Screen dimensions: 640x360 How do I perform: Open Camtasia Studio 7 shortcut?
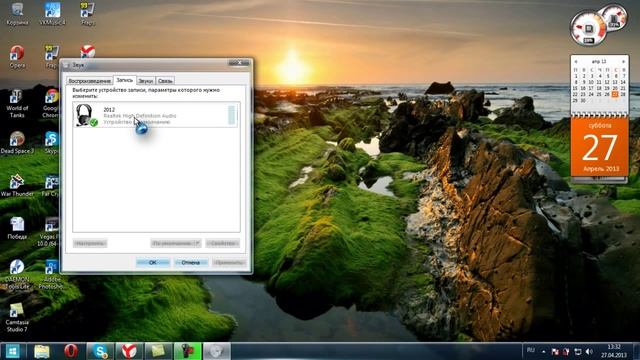pyautogui.click(x=17, y=318)
